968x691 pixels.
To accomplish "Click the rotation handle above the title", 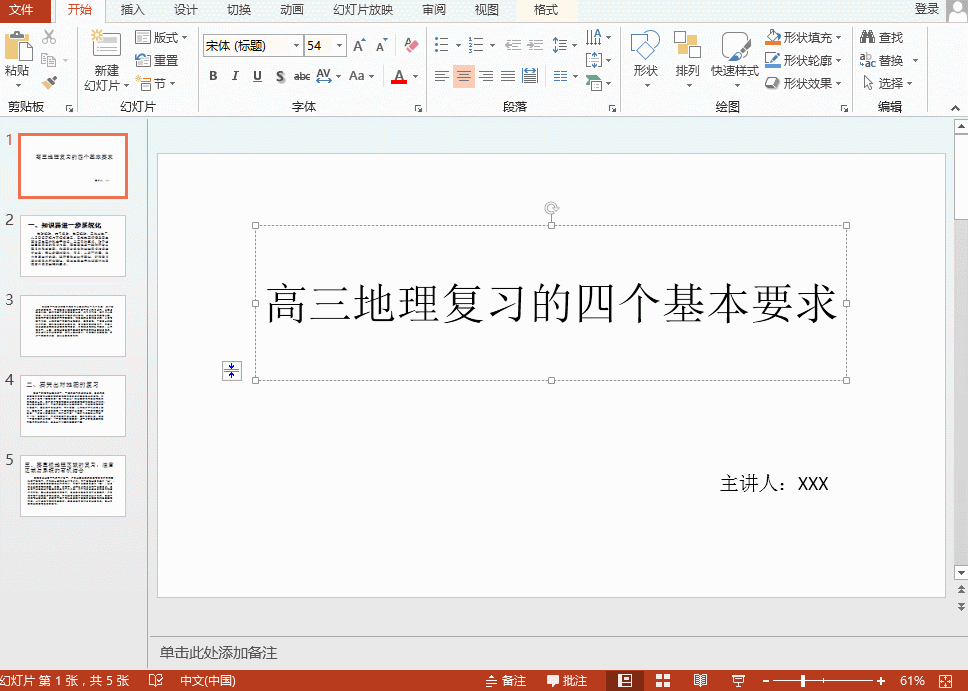I will coord(551,208).
